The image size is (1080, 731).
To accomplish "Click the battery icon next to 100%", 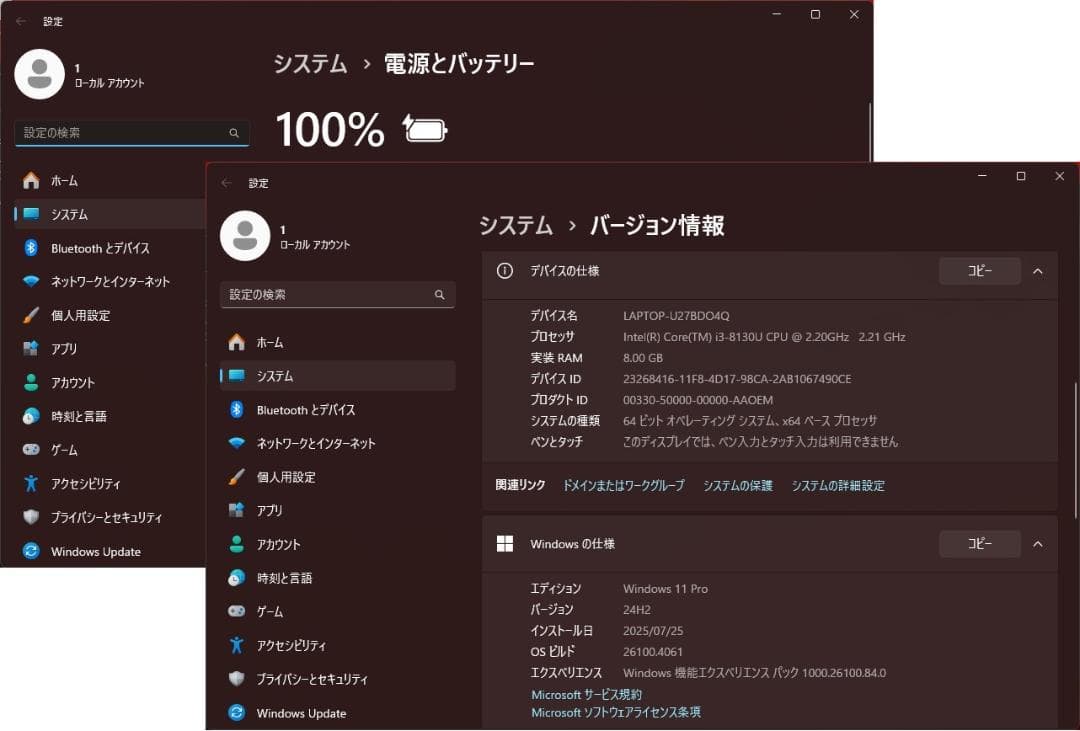I will (x=424, y=128).
